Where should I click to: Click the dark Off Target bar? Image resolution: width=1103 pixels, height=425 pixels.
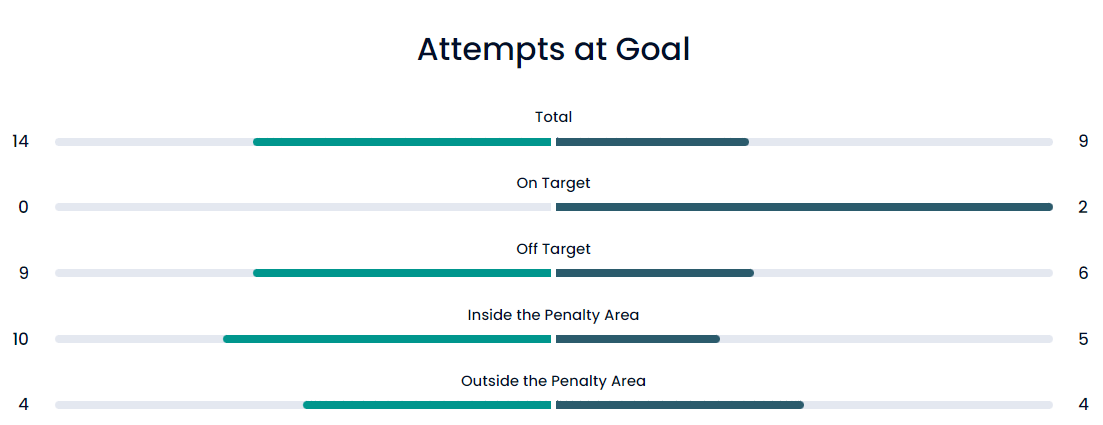tap(655, 273)
